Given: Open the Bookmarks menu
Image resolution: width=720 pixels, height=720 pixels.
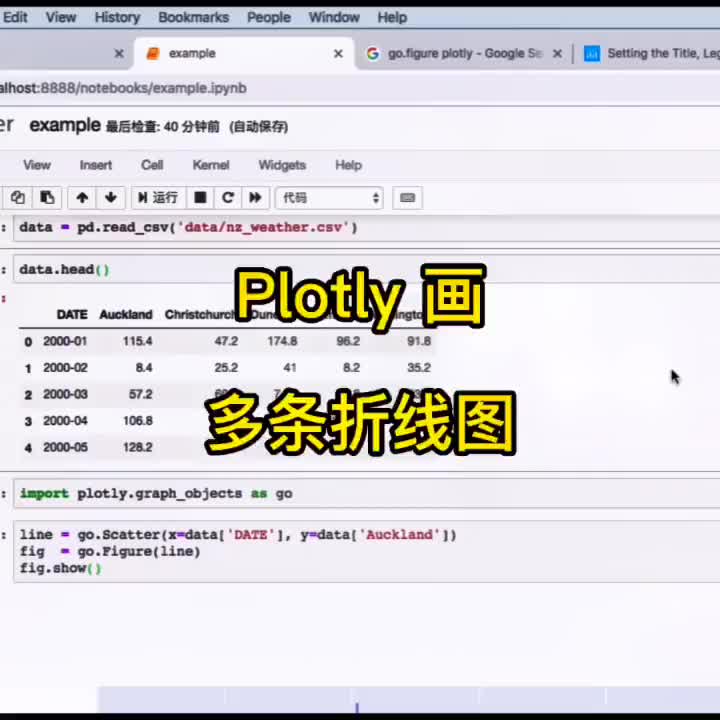Looking at the screenshot, I should pos(193,17).
